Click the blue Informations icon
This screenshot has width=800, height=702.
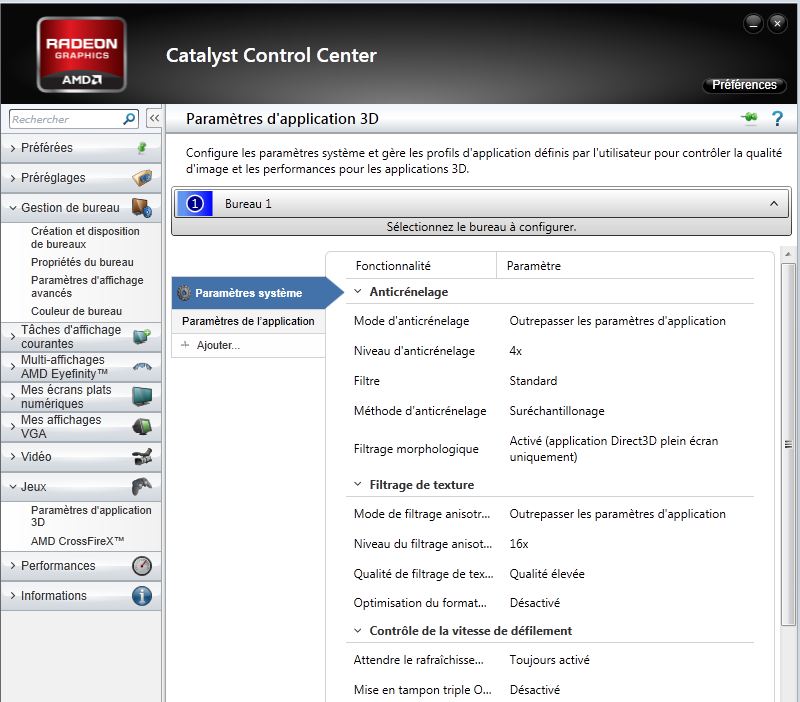coord(142,596)
